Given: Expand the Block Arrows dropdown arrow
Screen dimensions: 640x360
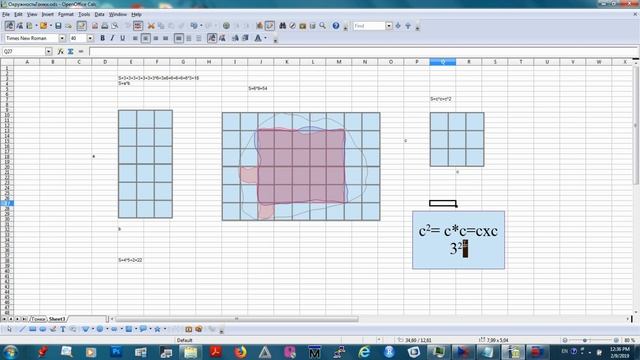Looking at the screenshot, I should point(122,329).
